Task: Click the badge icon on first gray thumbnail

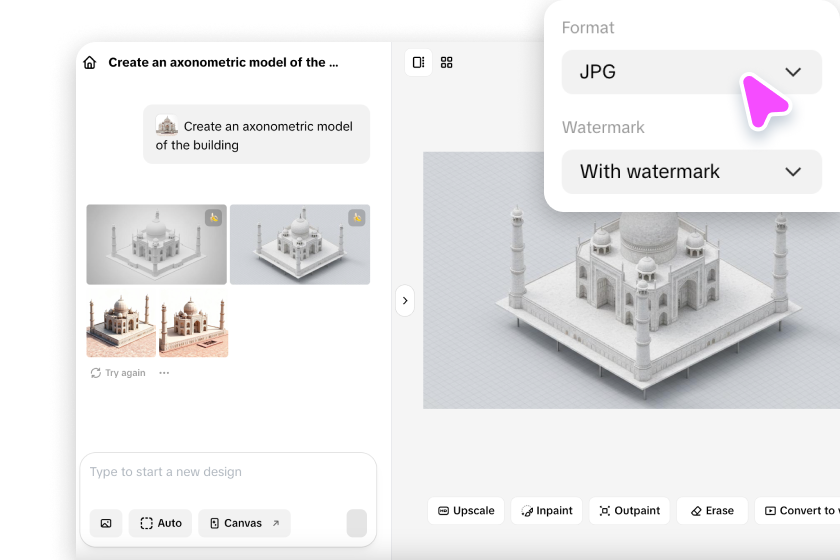Action: pyautogui.click(x=213, y=218)
